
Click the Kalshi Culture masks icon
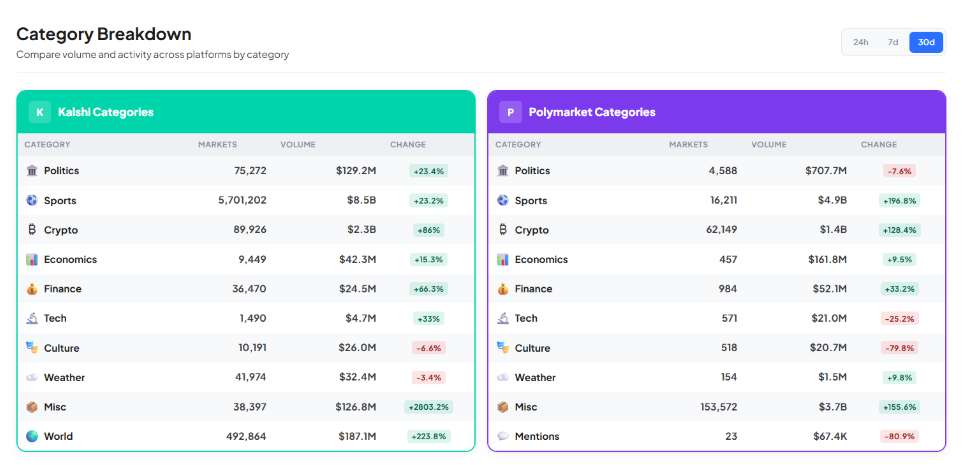click(32, 348)
